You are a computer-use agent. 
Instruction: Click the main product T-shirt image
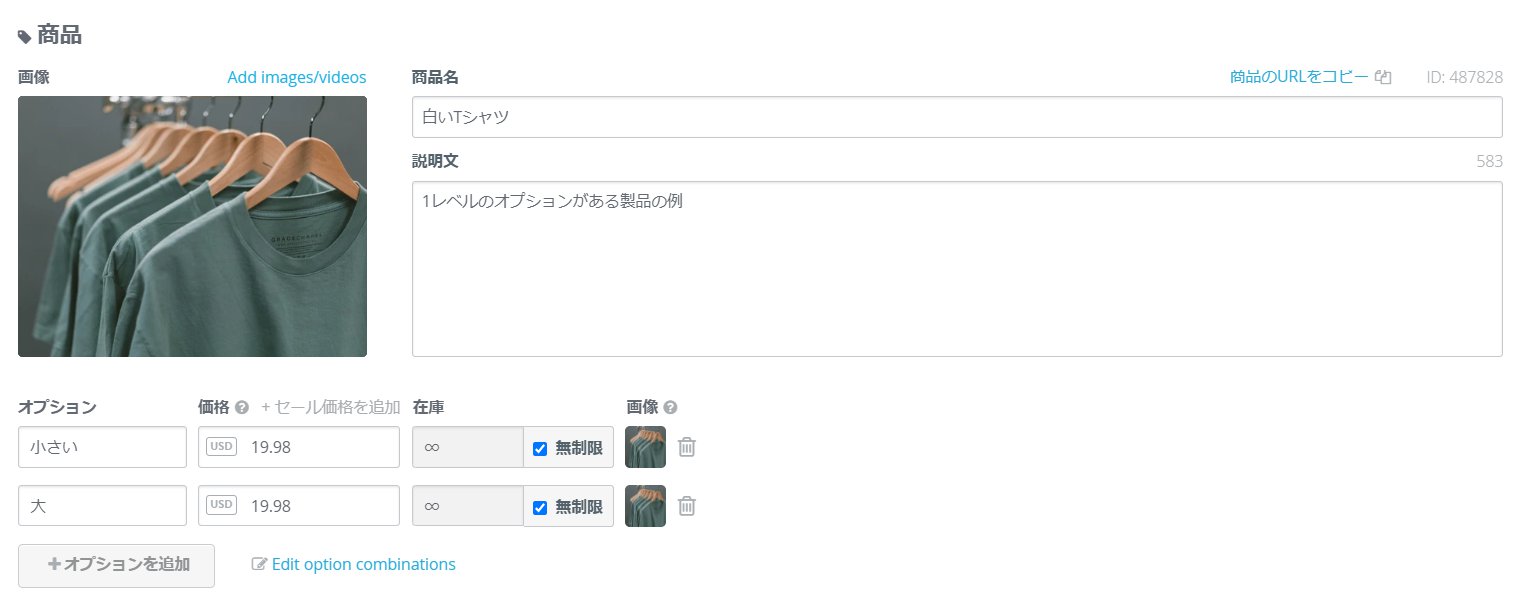(192, 226)
